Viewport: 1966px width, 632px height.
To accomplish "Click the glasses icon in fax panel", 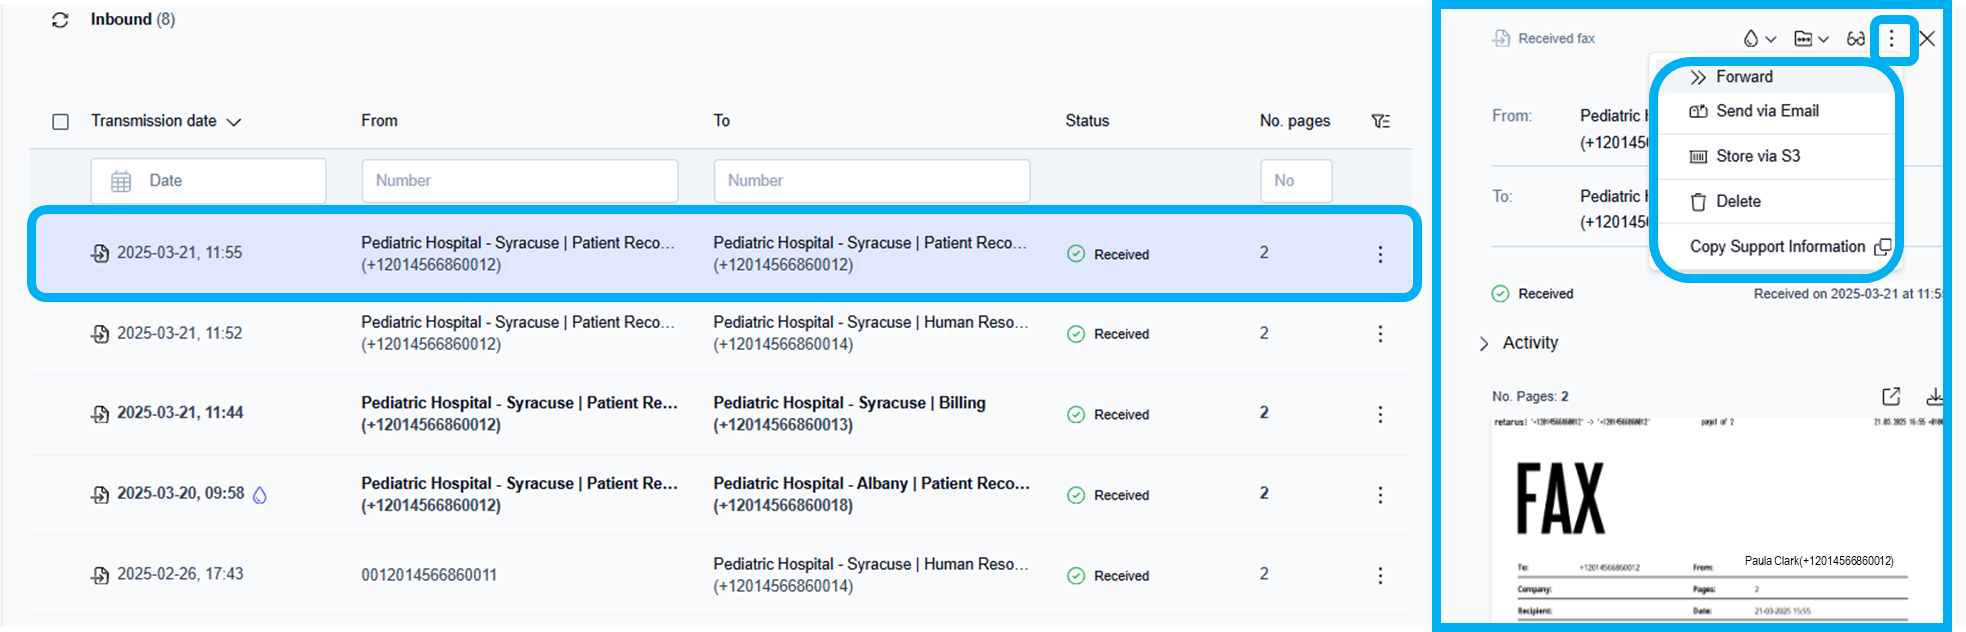I will [x=1855, y=39].
